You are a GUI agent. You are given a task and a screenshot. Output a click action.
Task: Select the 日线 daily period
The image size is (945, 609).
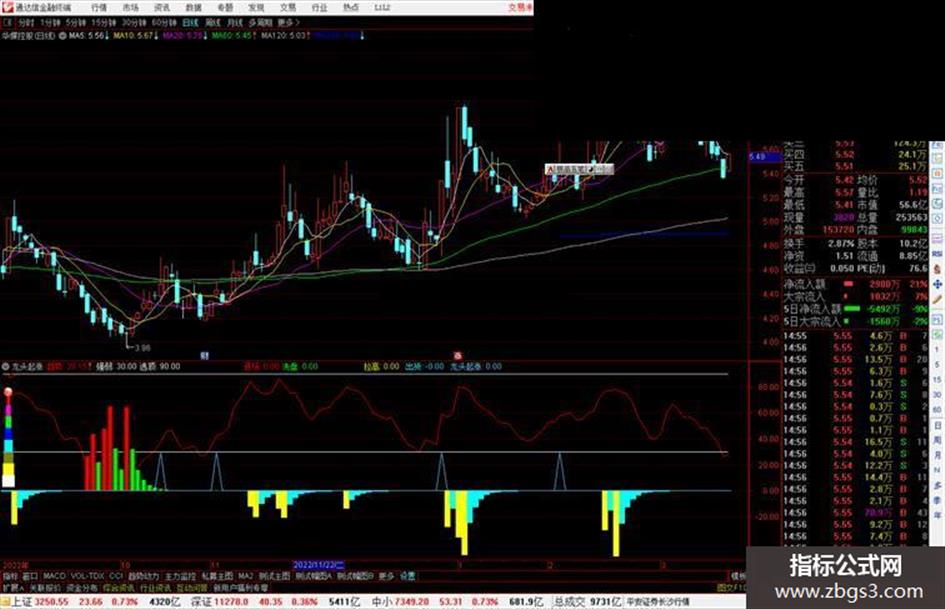(x=190, y=23)
